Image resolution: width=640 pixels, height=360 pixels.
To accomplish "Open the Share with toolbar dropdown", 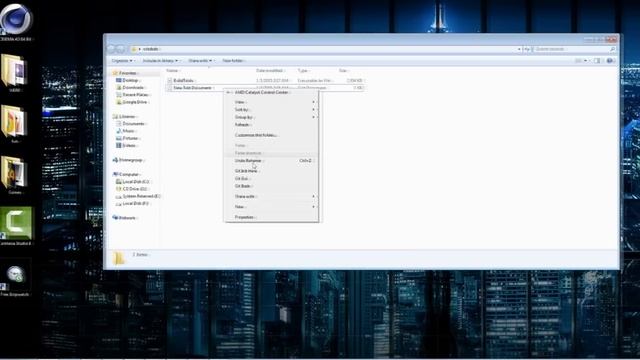I will tap(200, 61).
